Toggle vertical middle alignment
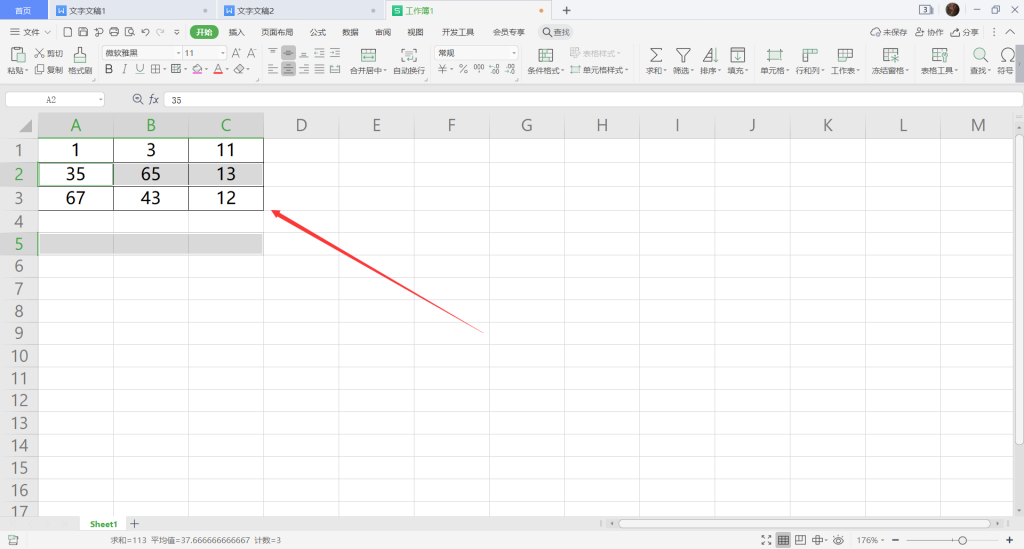The image size is (1024, 549). coord(288,53)
